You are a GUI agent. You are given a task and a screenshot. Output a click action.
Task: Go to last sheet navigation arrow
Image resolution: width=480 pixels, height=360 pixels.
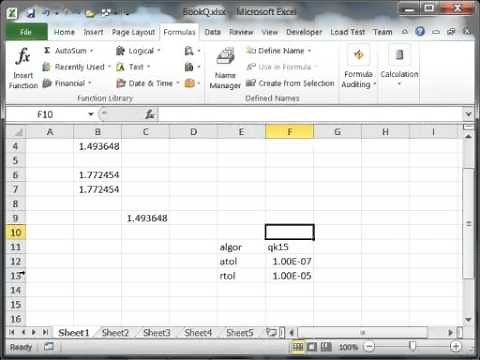point(45,332)
